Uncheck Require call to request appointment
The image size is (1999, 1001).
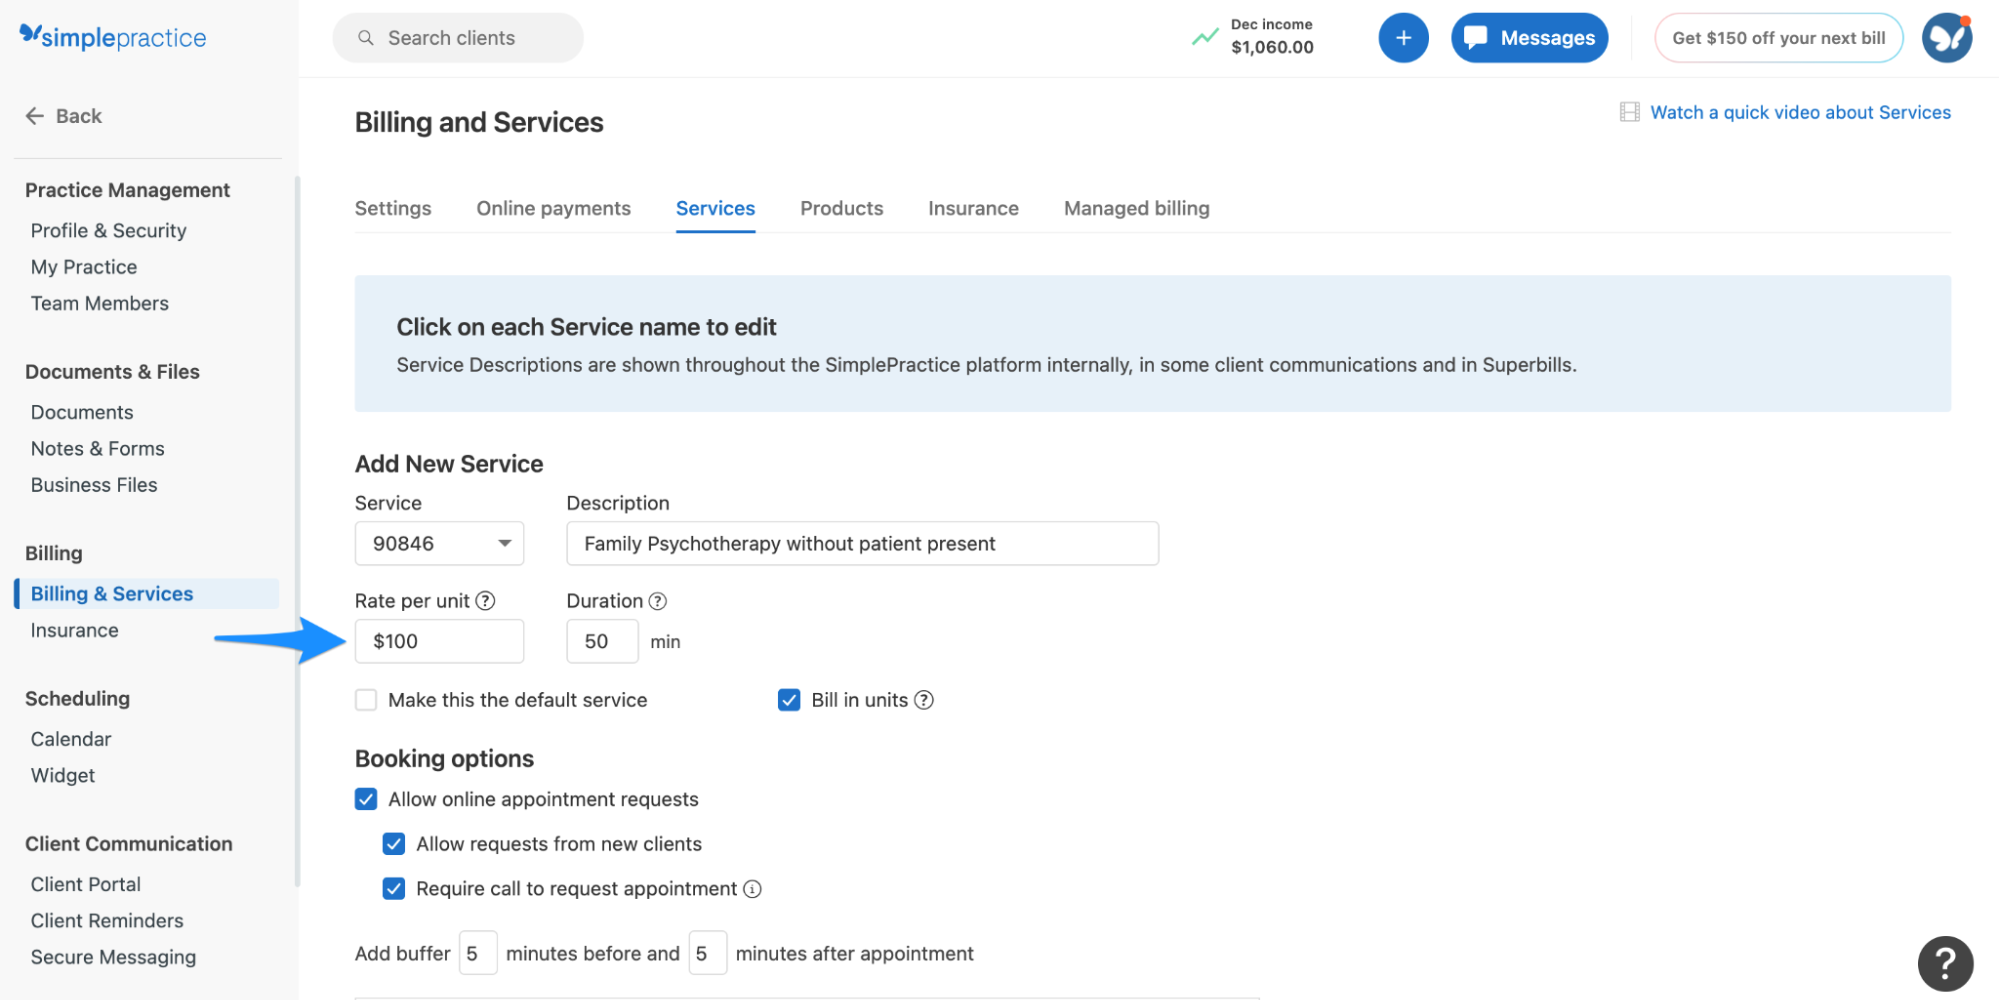point(394,888)
